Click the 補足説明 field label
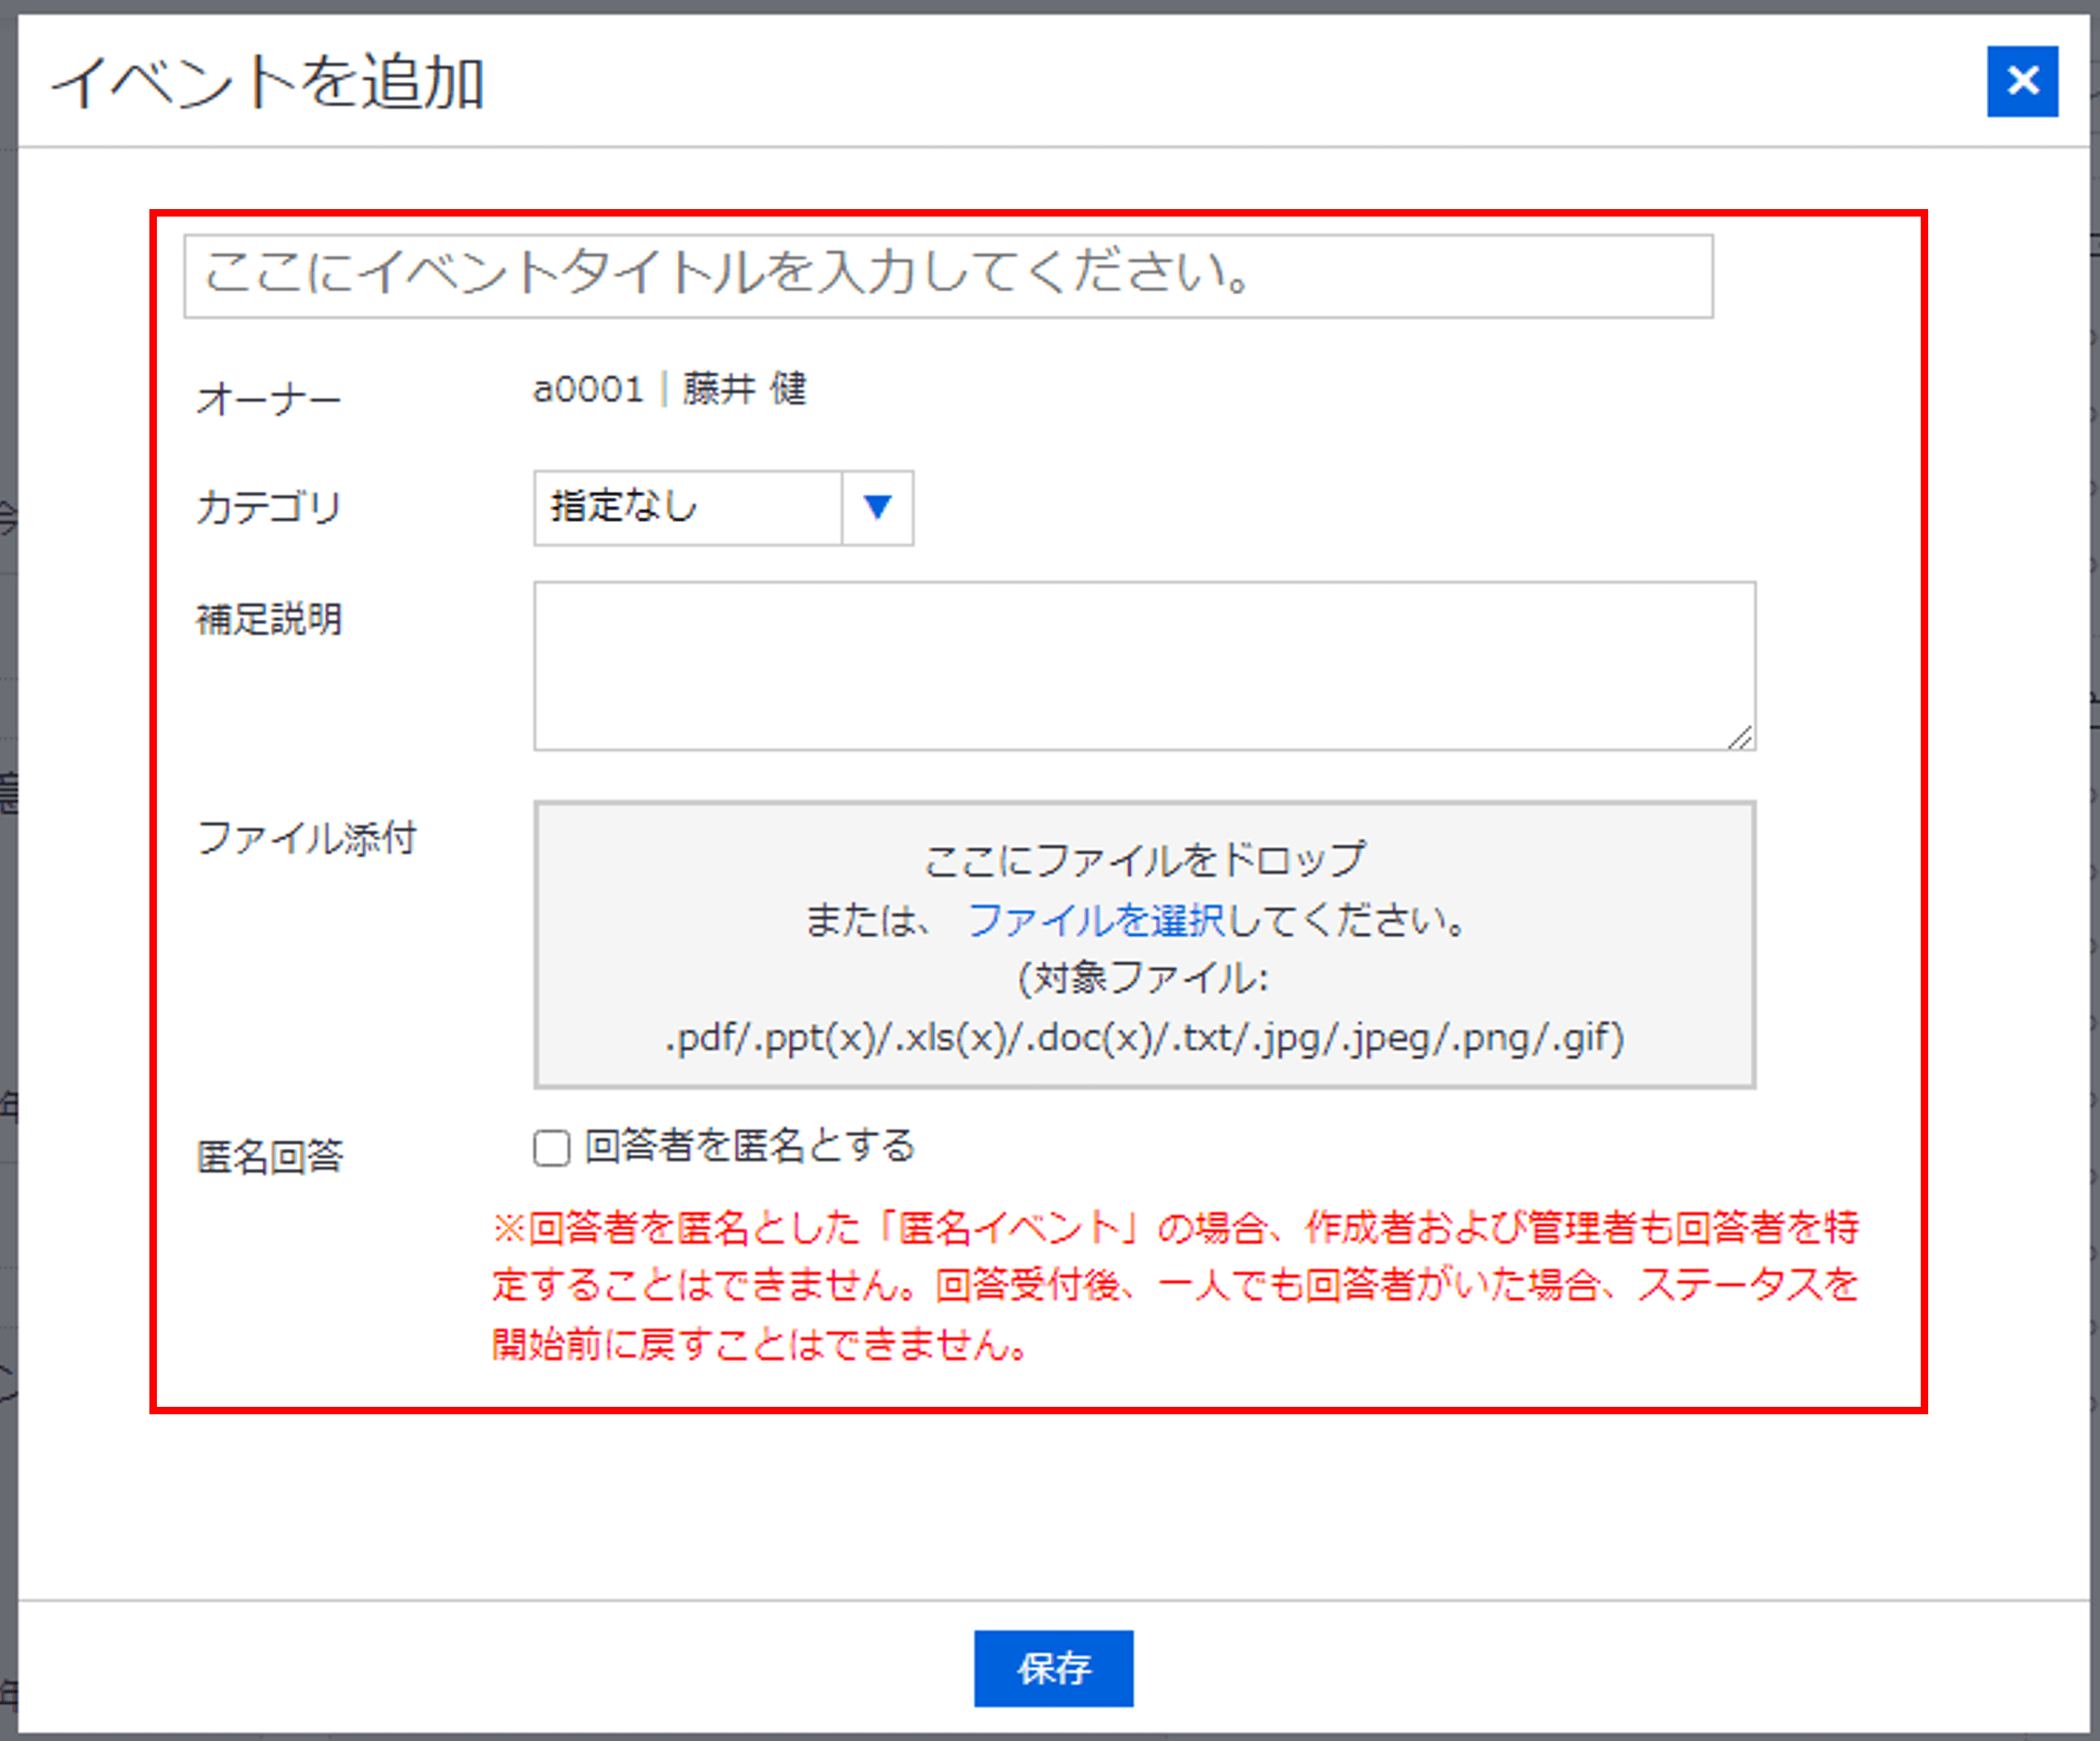This screenshot has height=1741, width=2100. pyautogui.click(x=268, y=620)
